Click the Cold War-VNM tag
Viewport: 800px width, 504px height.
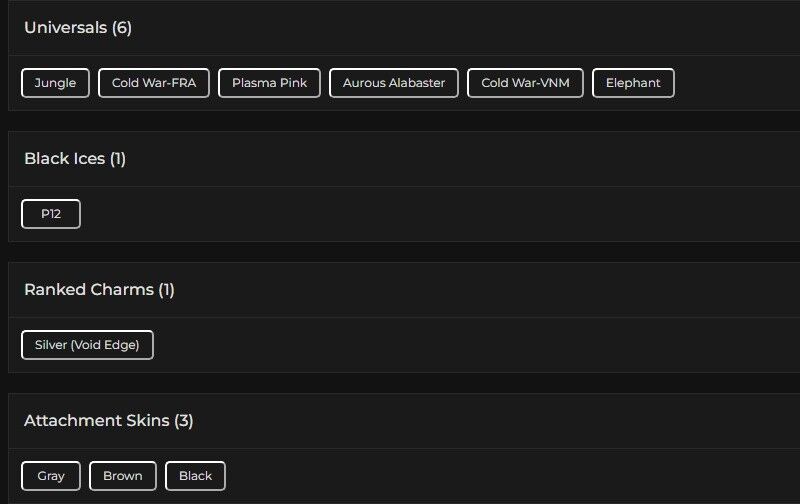(x=525, y=83)
